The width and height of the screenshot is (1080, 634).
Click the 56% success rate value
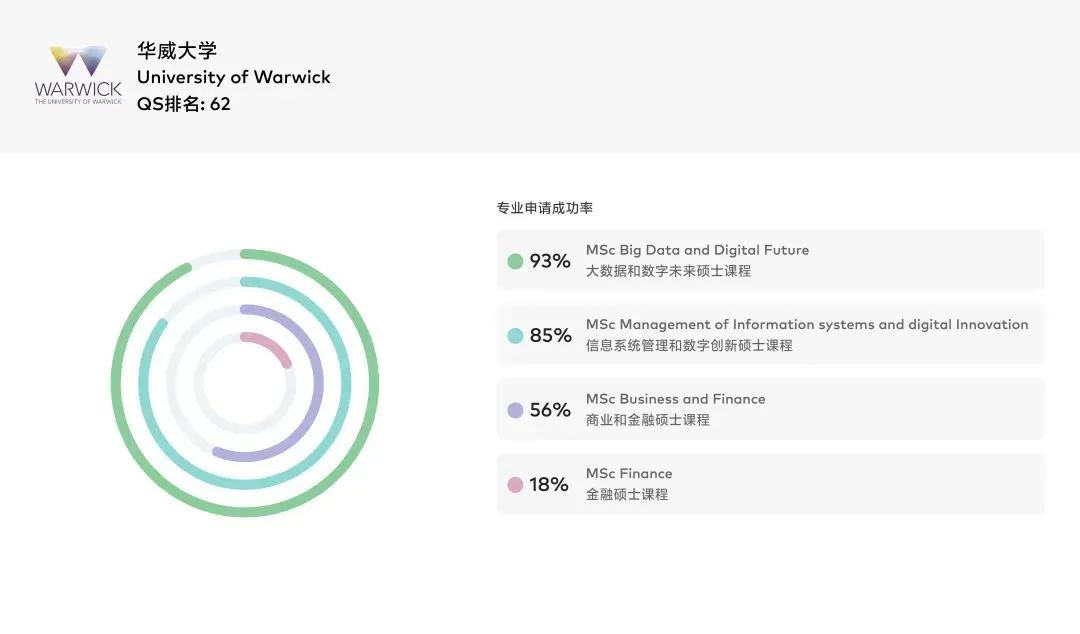550,410
